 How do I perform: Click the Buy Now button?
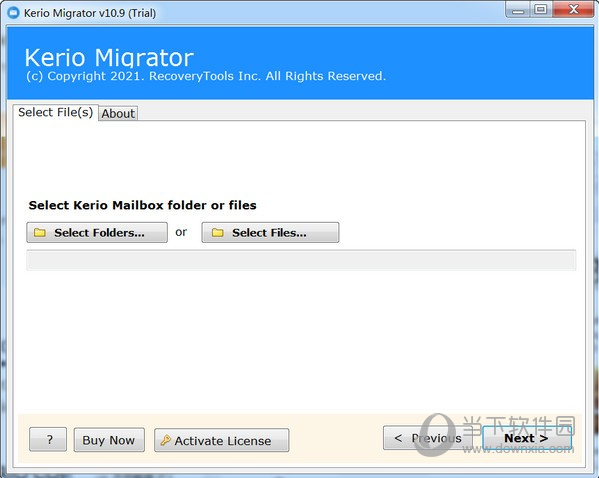[109, 440]
